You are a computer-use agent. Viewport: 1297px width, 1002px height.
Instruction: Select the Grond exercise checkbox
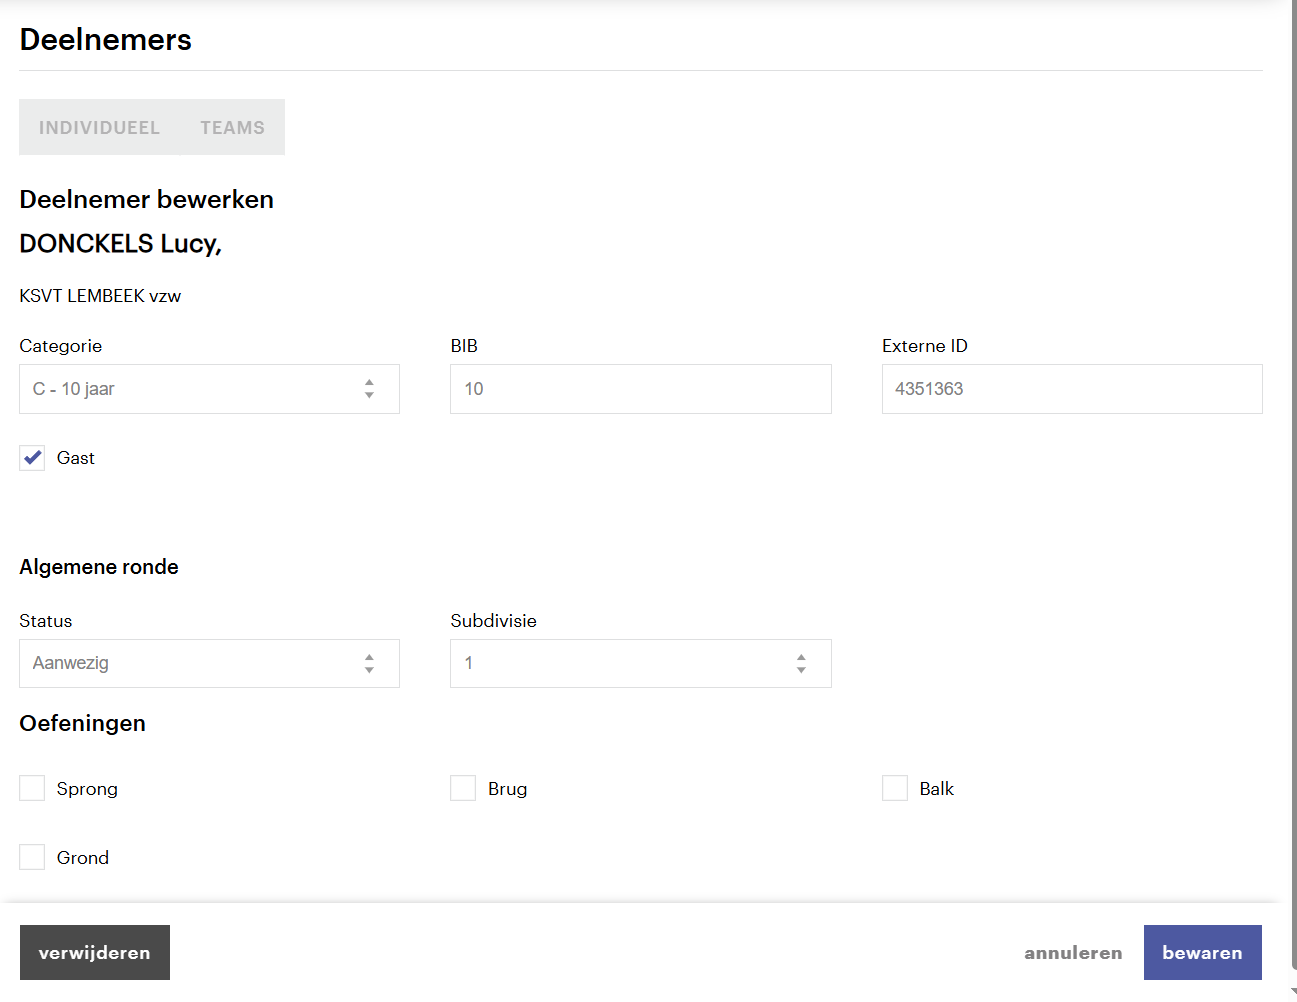coord(32,857)
